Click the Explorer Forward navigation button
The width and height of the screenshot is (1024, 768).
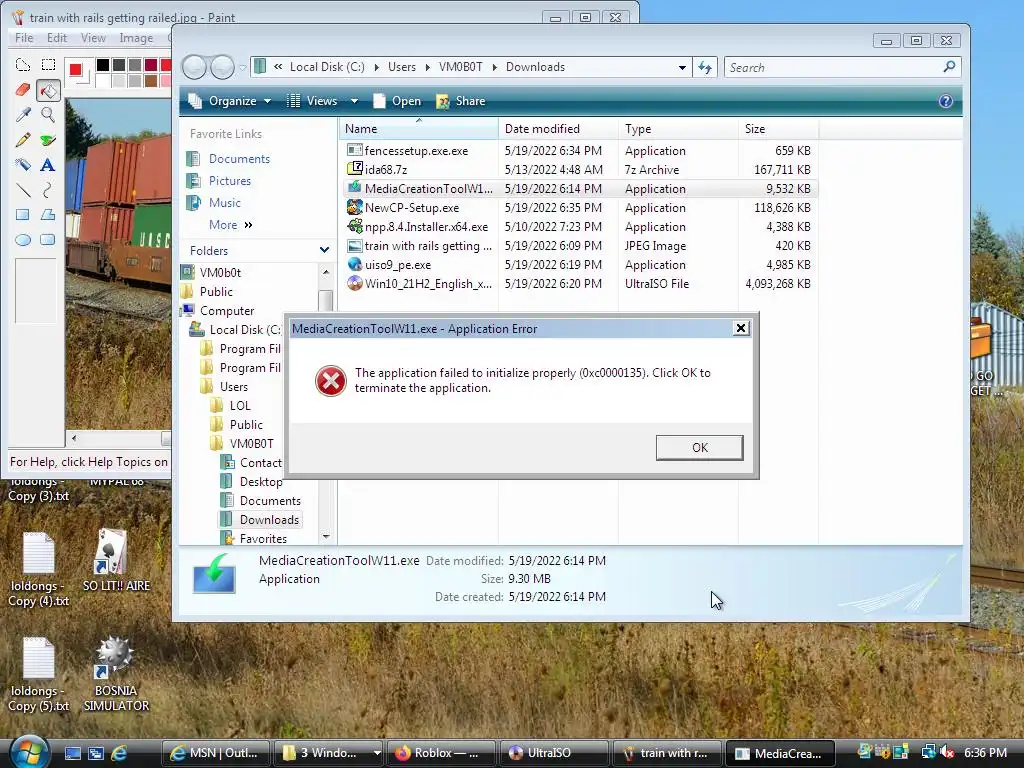(x=222, y=67)
